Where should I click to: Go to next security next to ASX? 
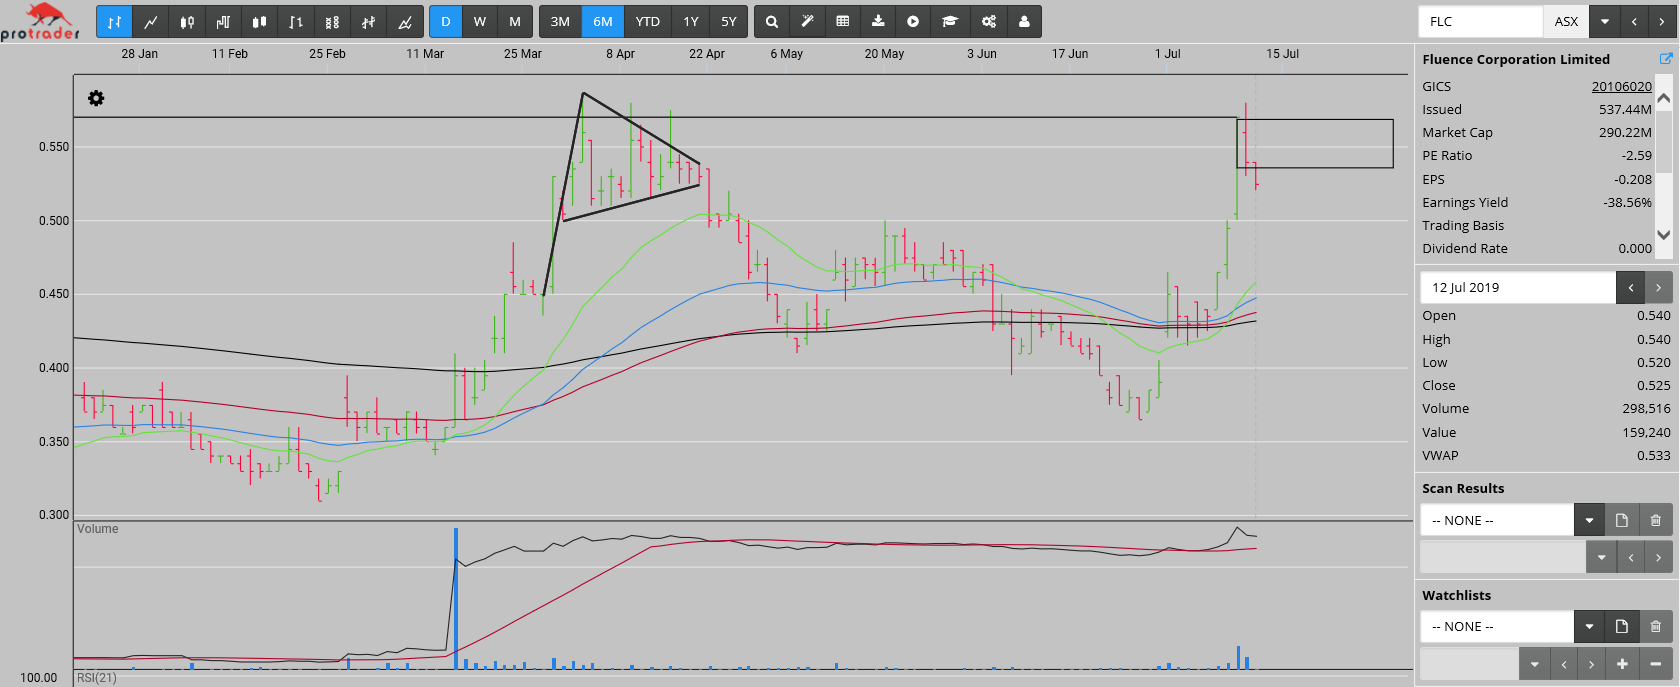tap(1662, 22)
